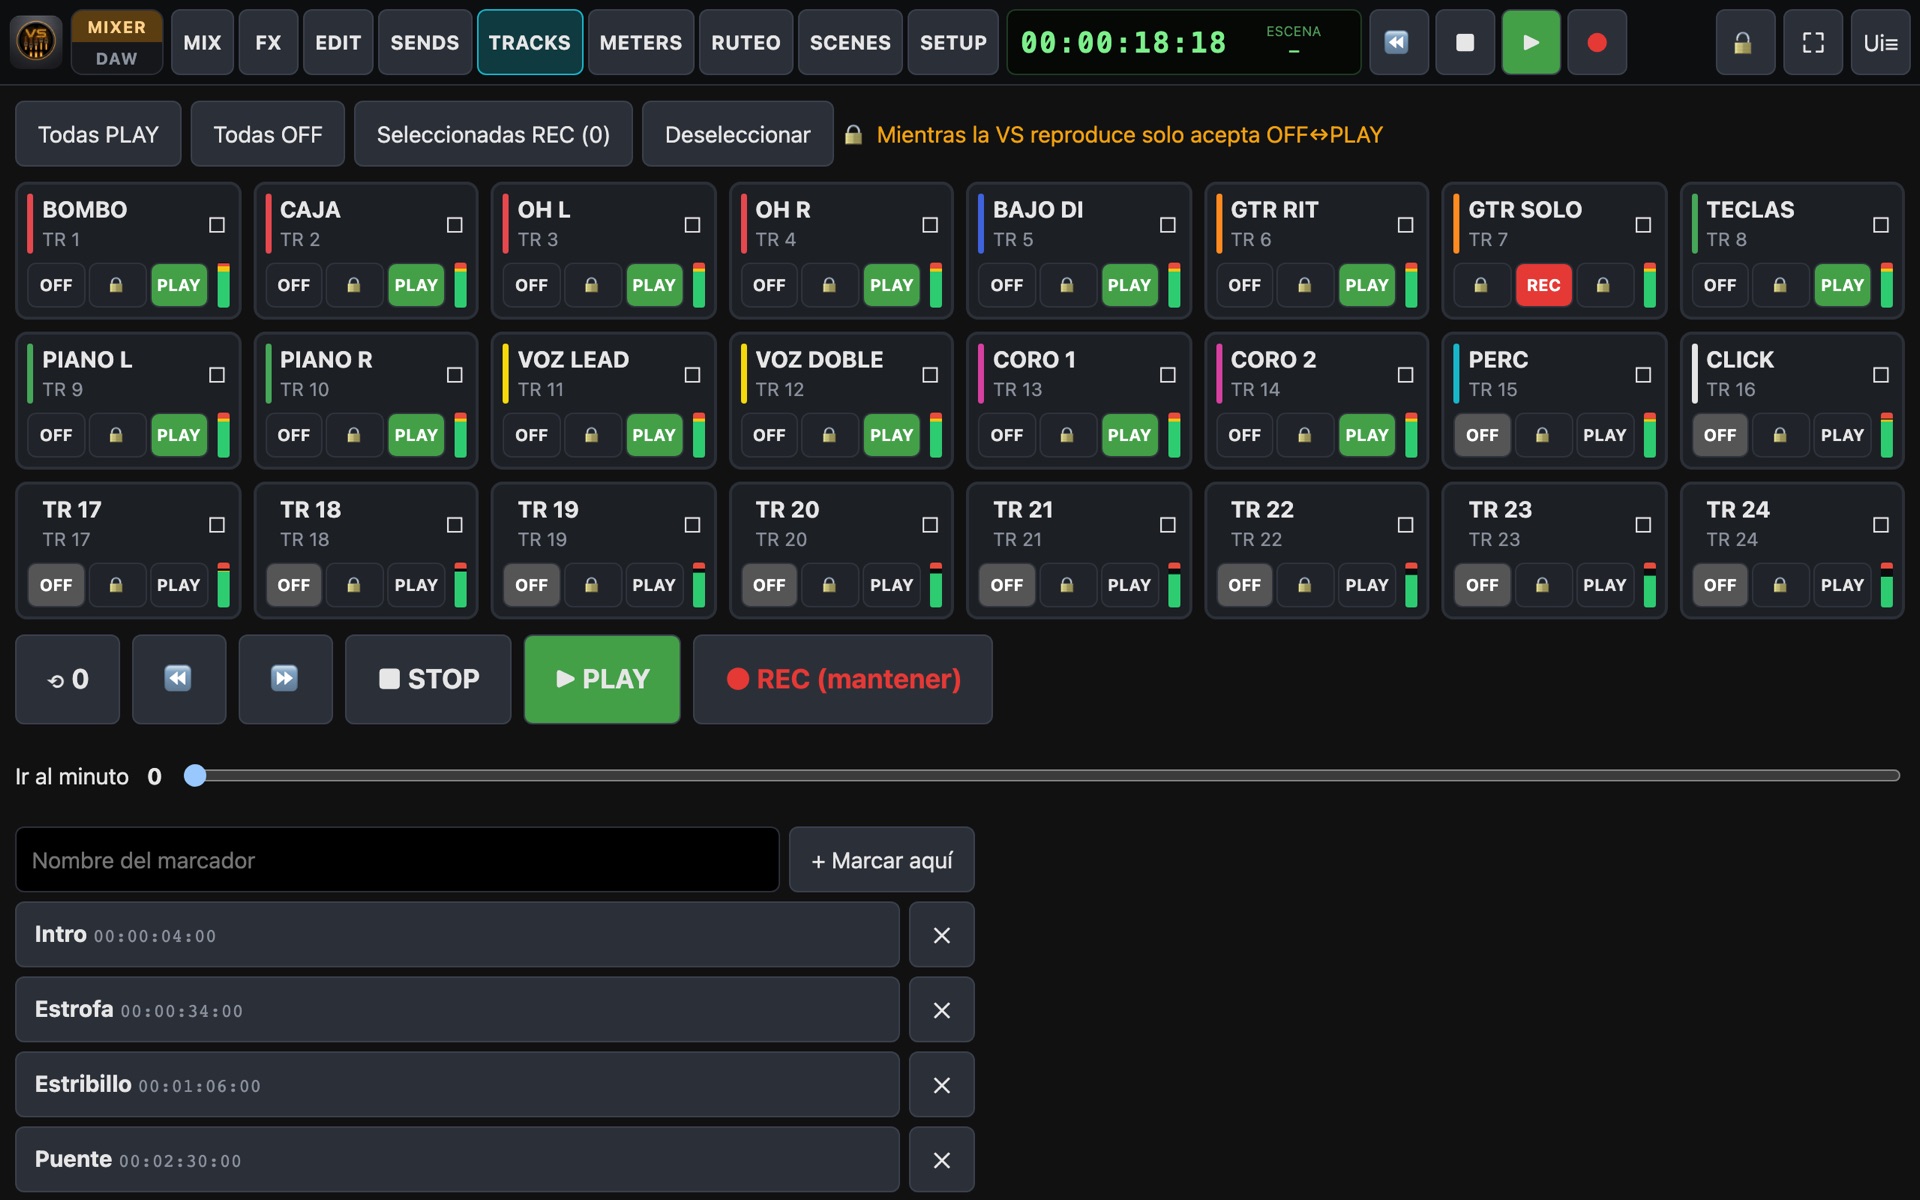Click the Deseleccionar button
This screenshot has width=1920, height=1200.
coord(738,134)
